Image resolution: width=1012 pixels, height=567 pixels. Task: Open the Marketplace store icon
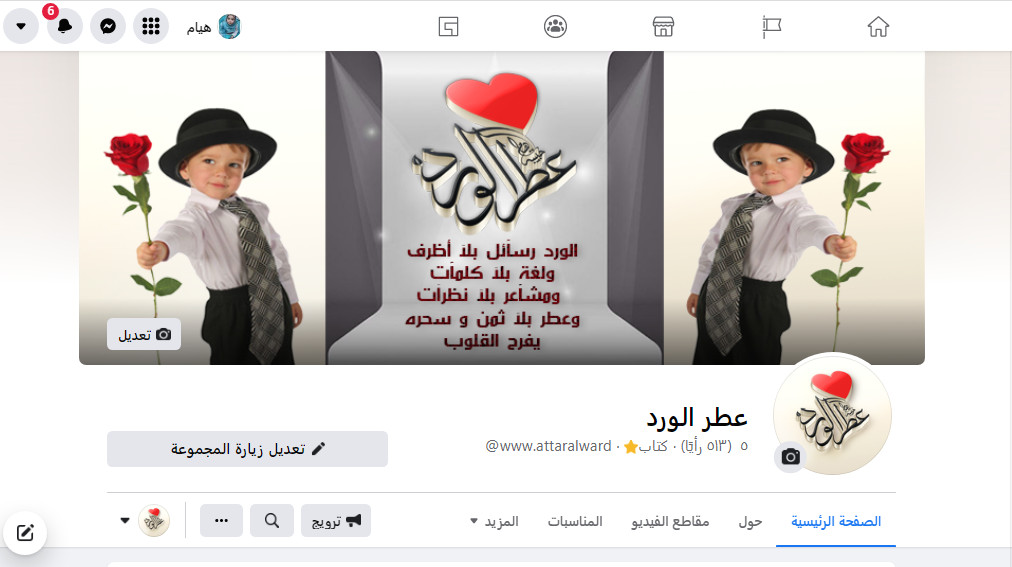[x=663, y=26]
